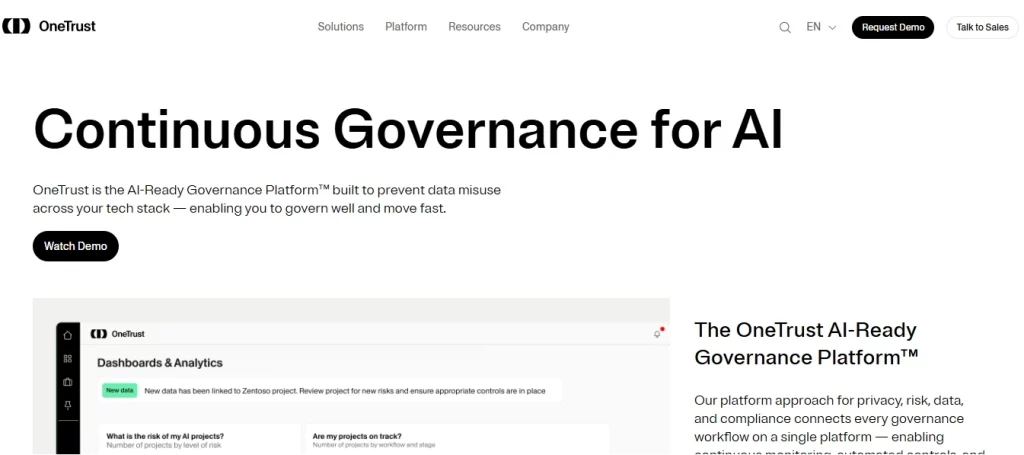Open the Resources menu

pos(474,27)
